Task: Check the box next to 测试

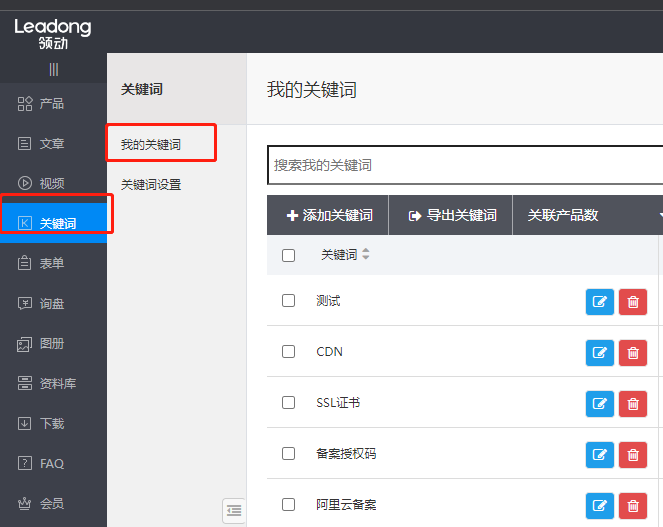Action: coord(288,300)
